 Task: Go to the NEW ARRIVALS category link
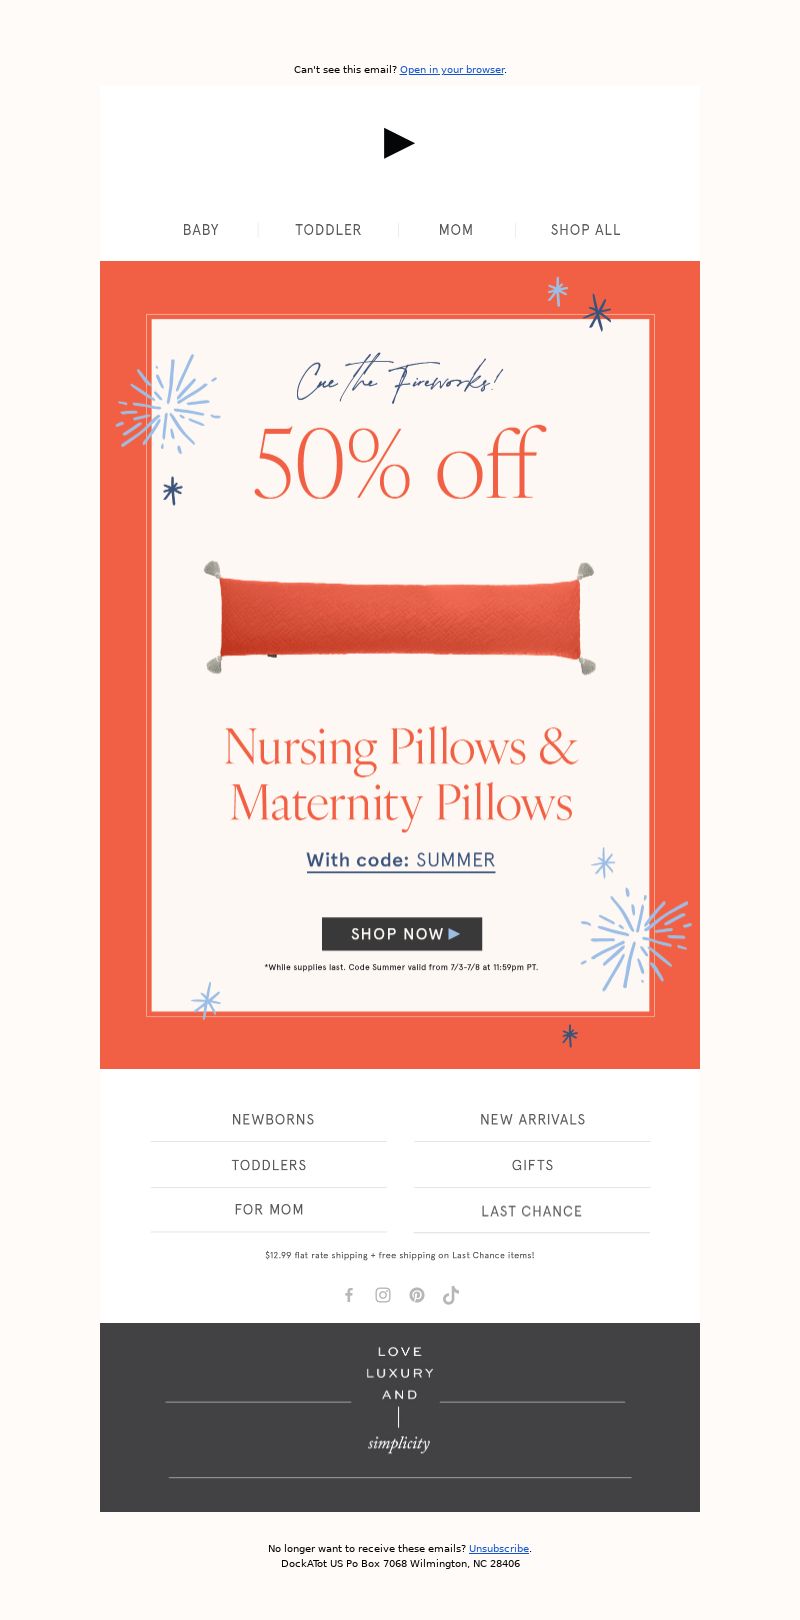(x=533, y=1120)
